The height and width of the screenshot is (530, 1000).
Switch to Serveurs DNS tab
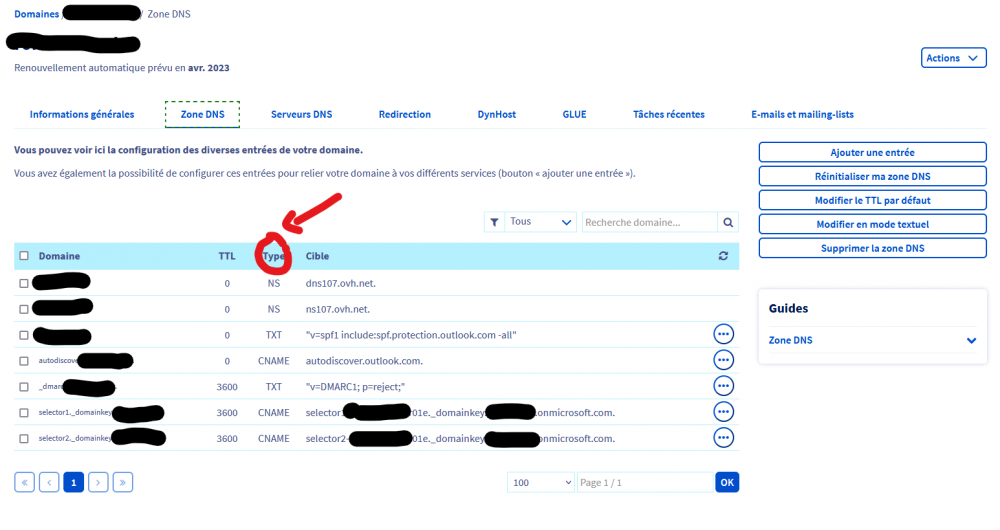click(302, 114)
